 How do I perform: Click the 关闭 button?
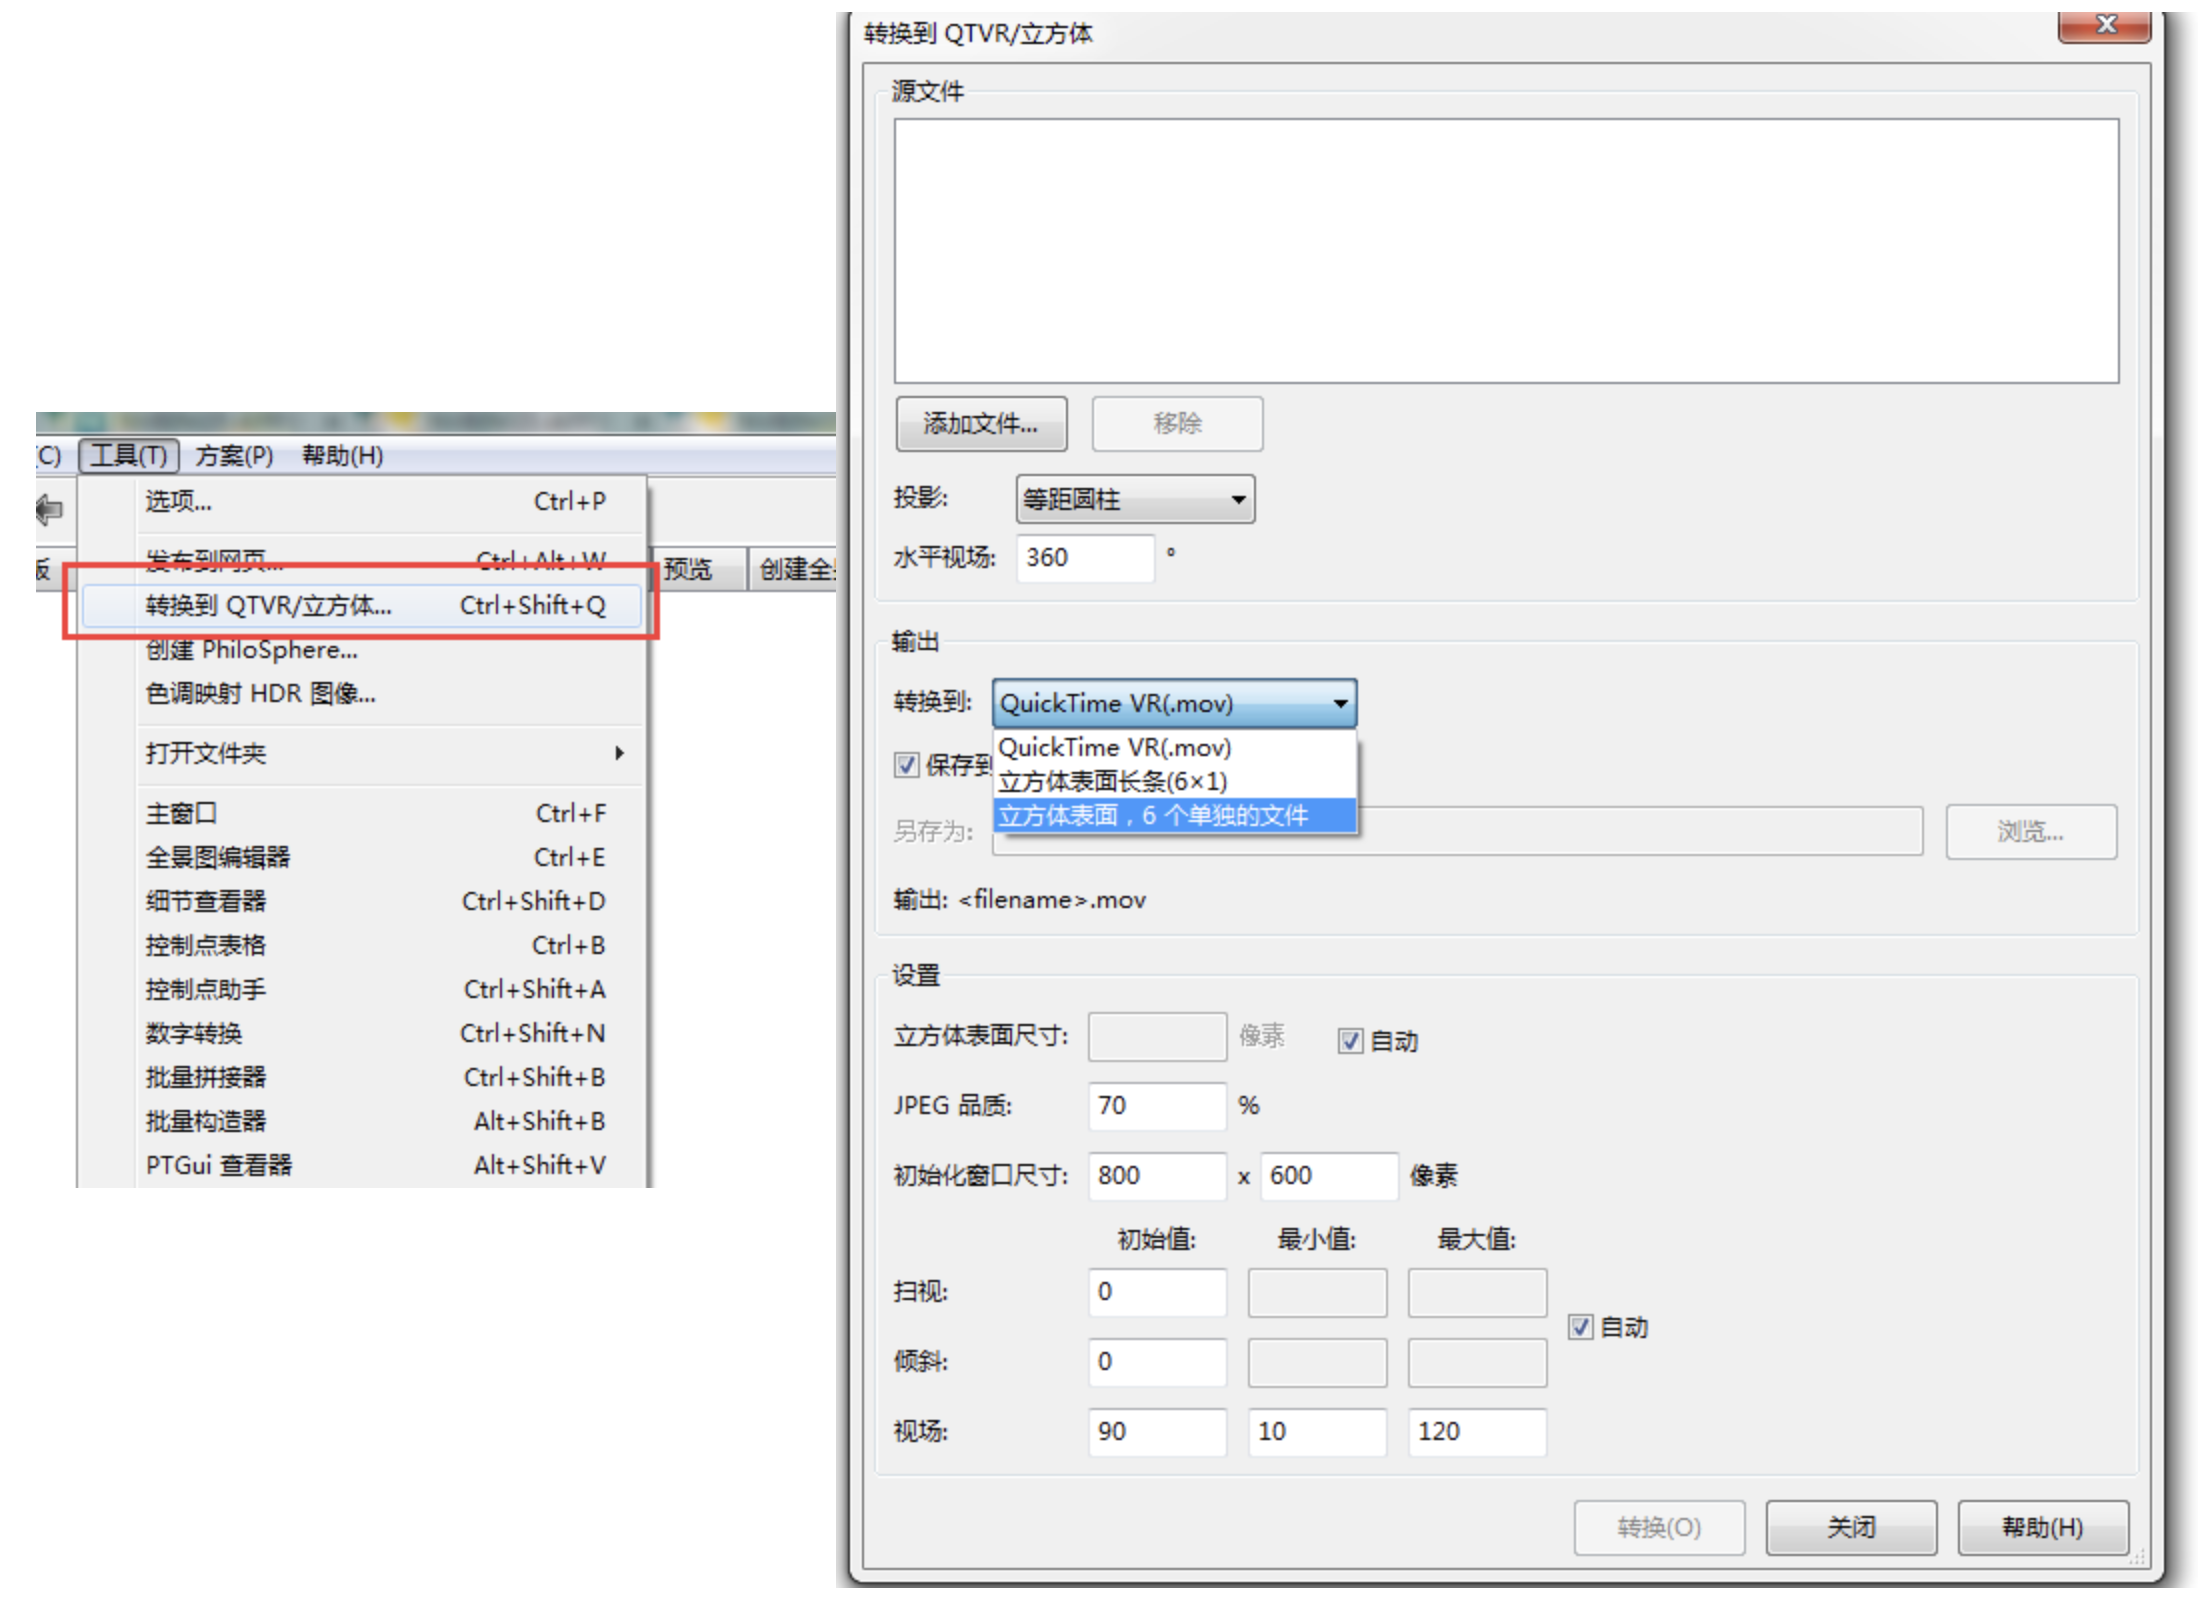point(1851,1527)
